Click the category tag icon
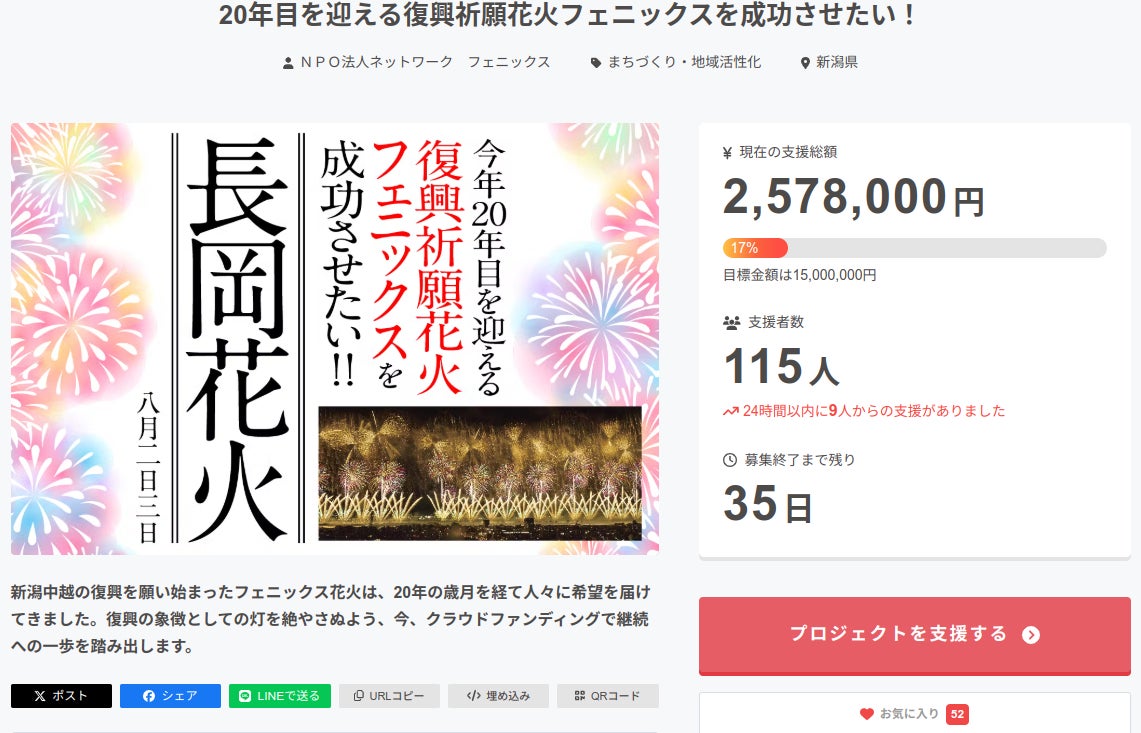The width and height of the screenshot is (1141, 733). [x=596, y=62]
